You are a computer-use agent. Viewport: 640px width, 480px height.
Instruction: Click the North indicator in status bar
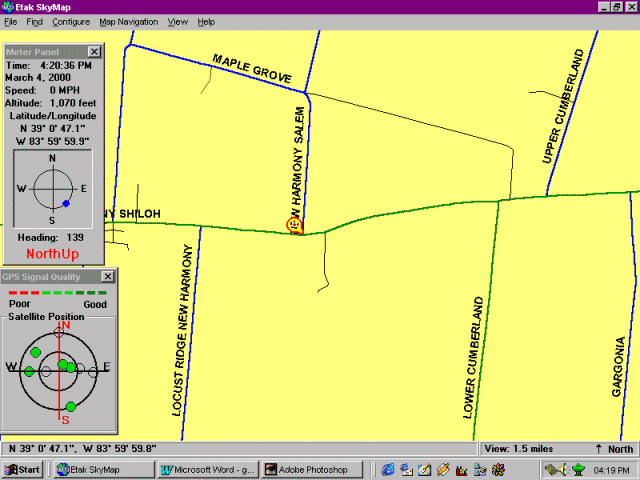click(615, 449)
